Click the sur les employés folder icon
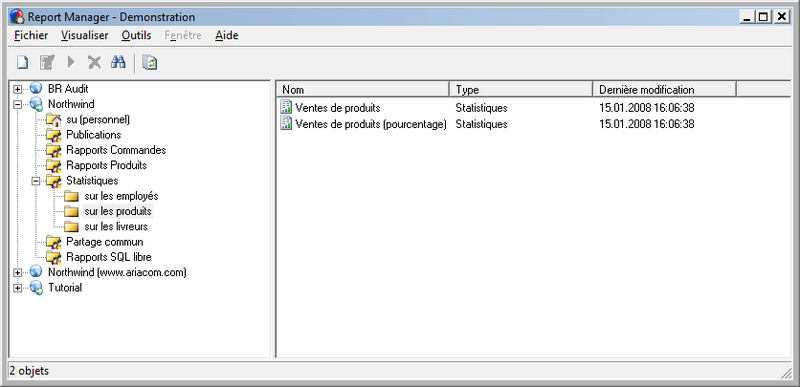 click(71, 196)
